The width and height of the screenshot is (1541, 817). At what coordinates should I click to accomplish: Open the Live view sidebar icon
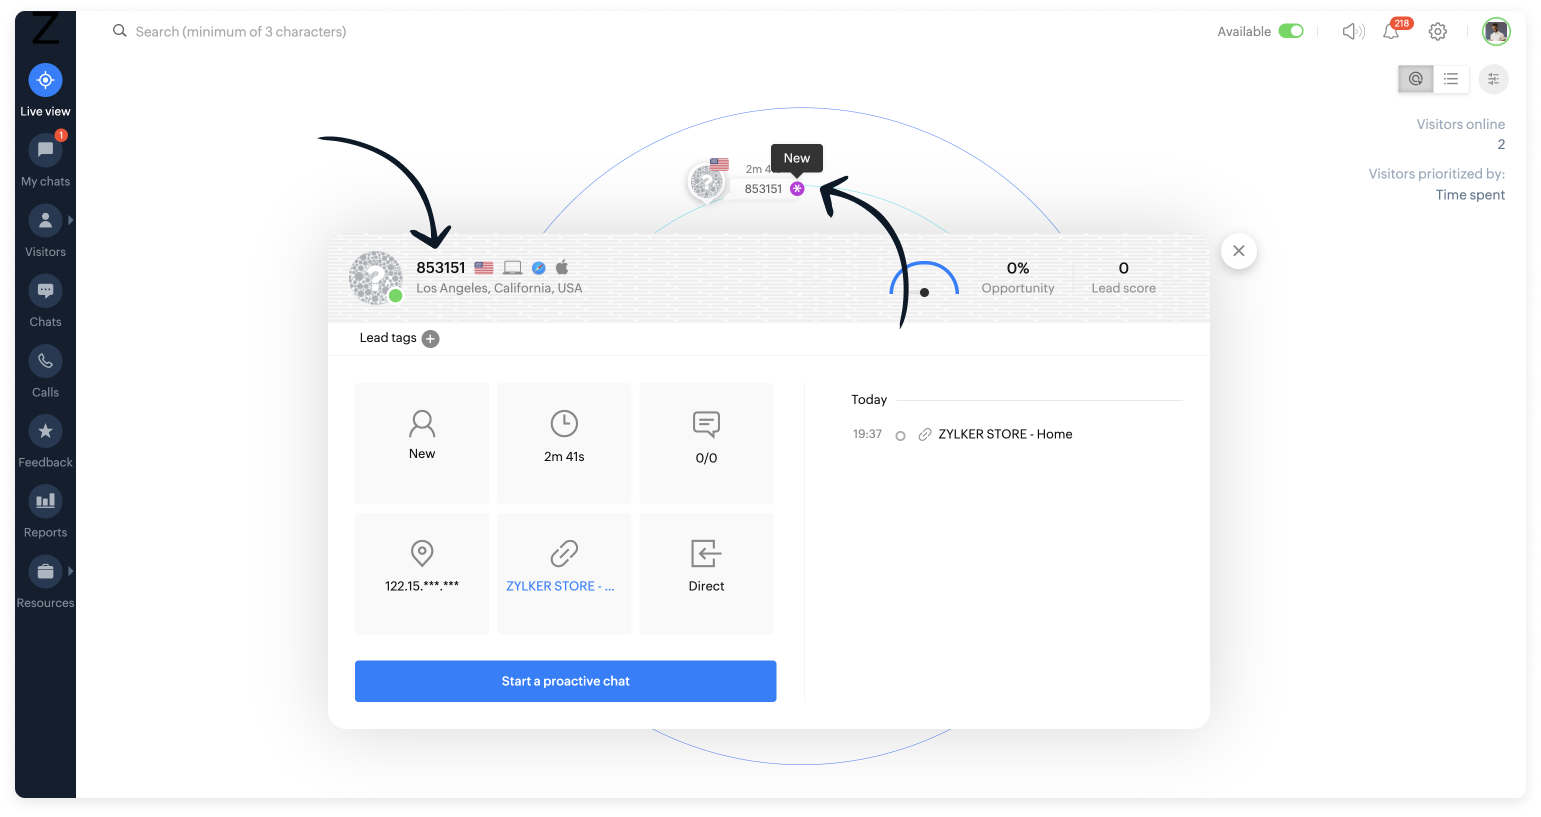click(x=45, y=80)
